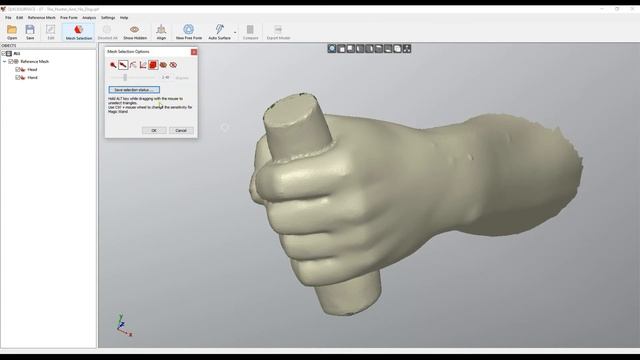This screenshot has height=360, width=640.
Task: Run the Auto Surface tool
Action: (x=220, y=32)
